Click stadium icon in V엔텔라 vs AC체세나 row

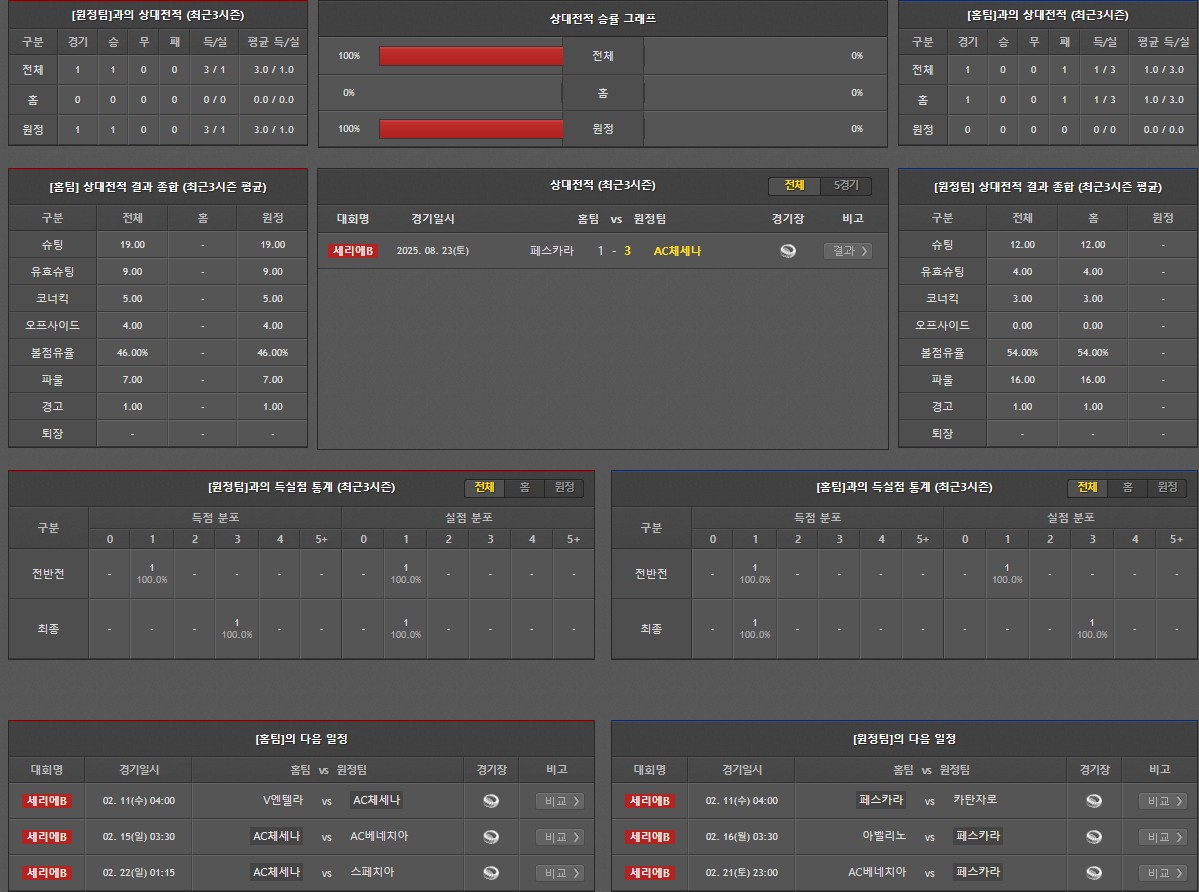tap(491, 801)
